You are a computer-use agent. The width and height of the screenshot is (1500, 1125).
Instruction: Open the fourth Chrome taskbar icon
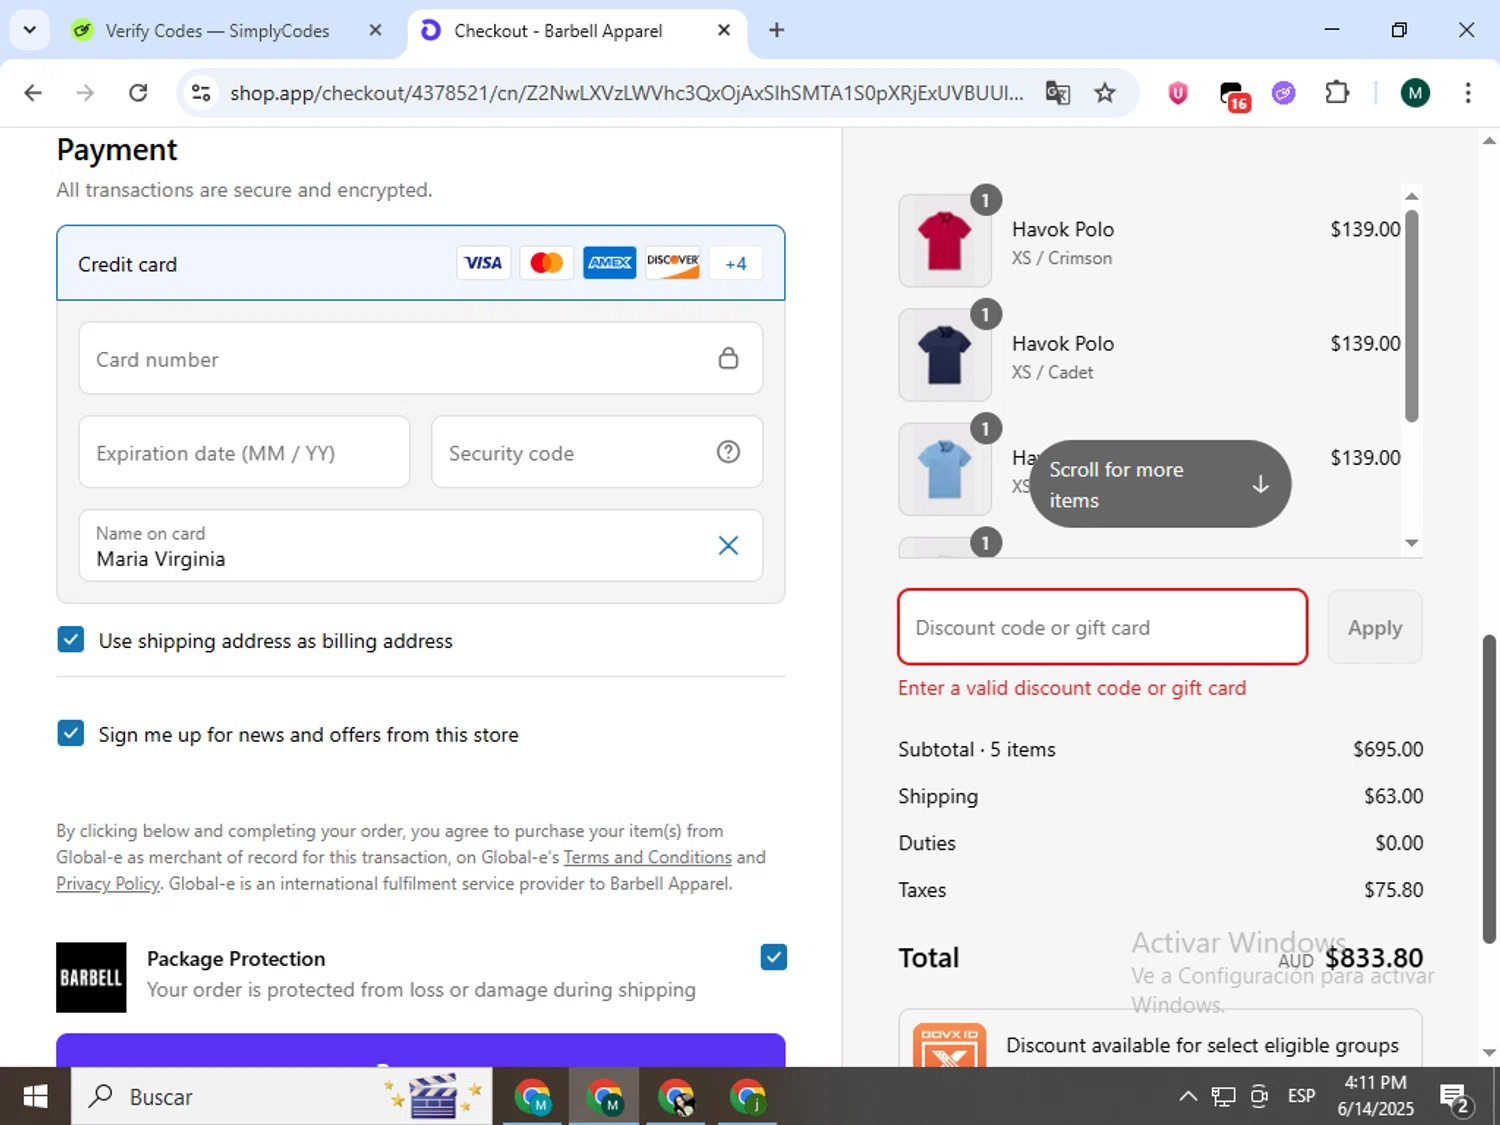click(x=748, y=1096)
